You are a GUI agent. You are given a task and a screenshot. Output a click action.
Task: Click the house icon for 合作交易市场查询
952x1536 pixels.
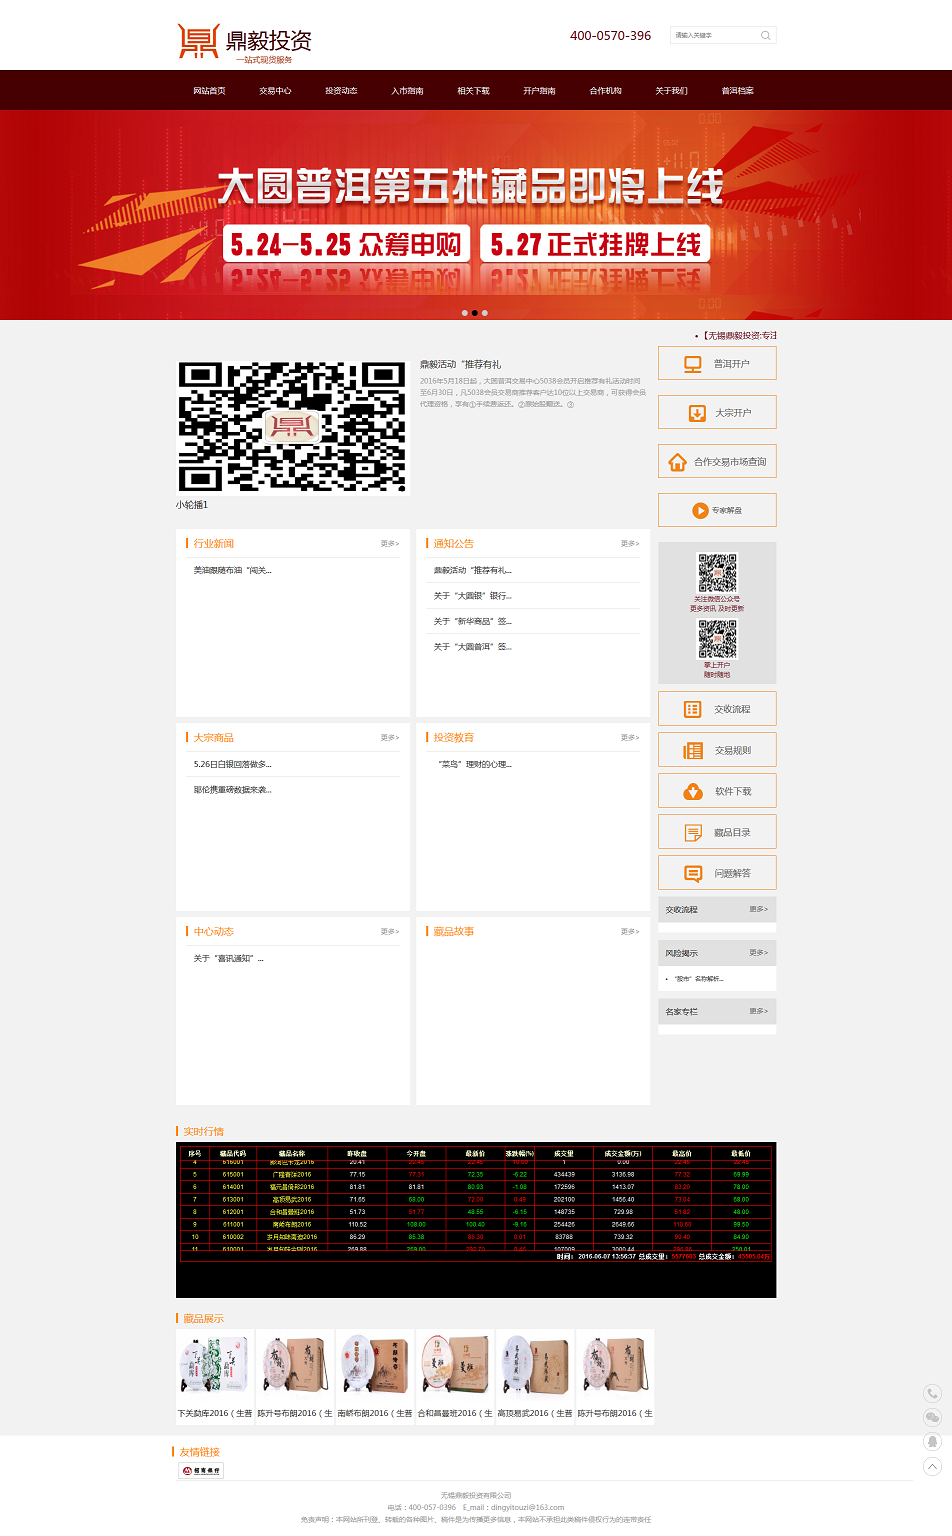coord(677,462)
